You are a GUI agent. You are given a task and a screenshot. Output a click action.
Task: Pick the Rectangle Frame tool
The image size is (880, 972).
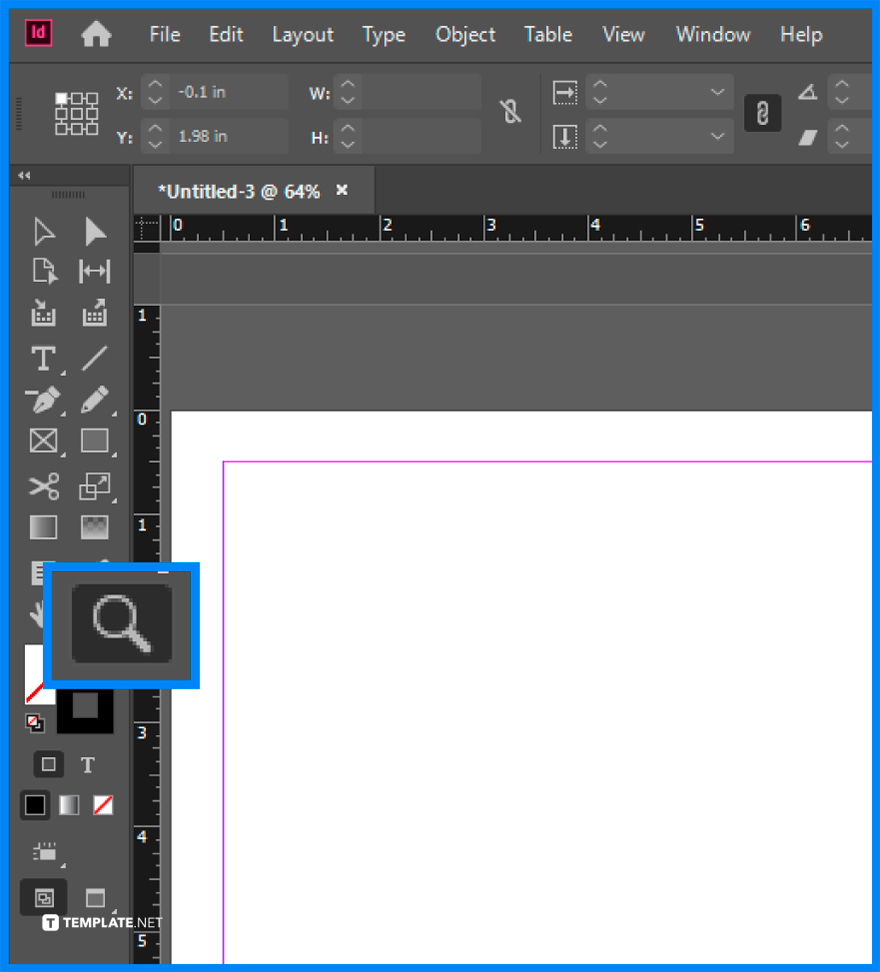(44, 440)
